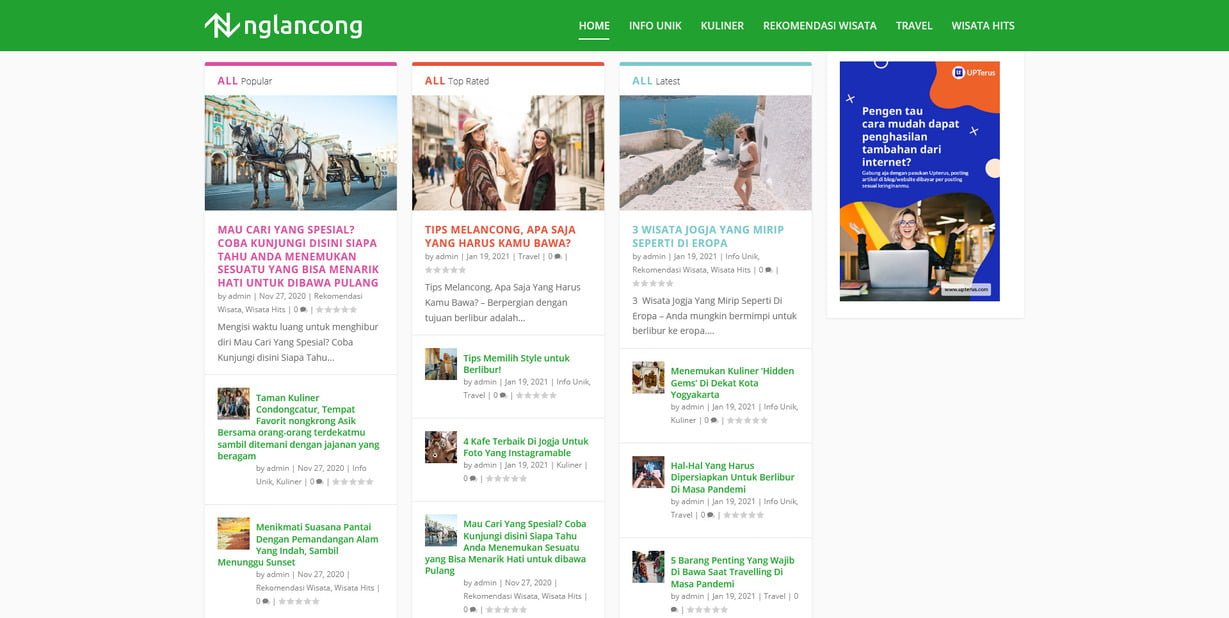Click star rating under Tips Melancong post
1229x618 pixels.
pyautogui.click(x=446, y=270)
